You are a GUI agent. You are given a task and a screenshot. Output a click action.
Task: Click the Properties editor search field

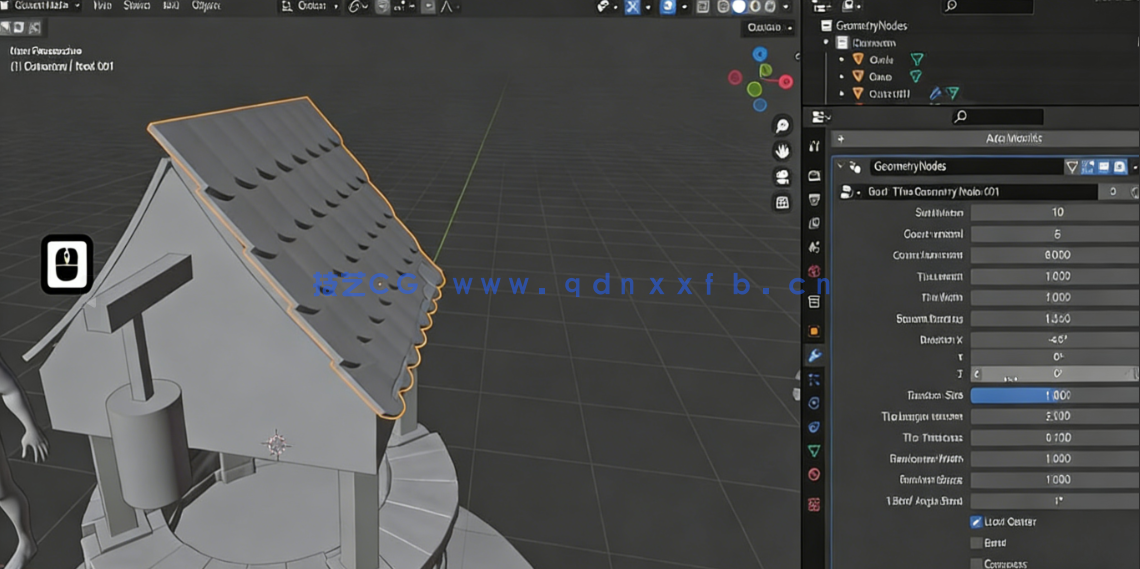point(998,116)
